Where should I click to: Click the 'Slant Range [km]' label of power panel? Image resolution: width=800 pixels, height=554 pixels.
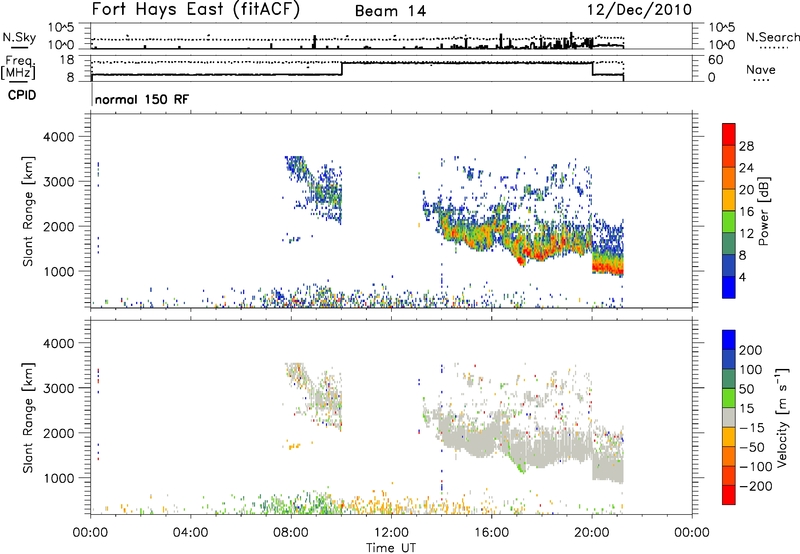coord(28,211)
